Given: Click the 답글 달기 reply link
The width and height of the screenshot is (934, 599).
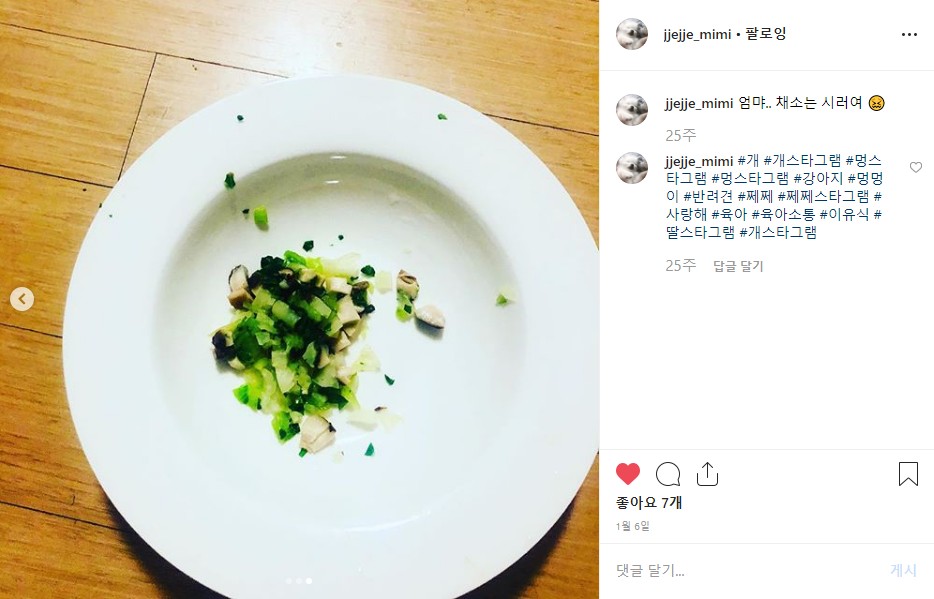Looking at the screenshot, I should click(738, 266).
